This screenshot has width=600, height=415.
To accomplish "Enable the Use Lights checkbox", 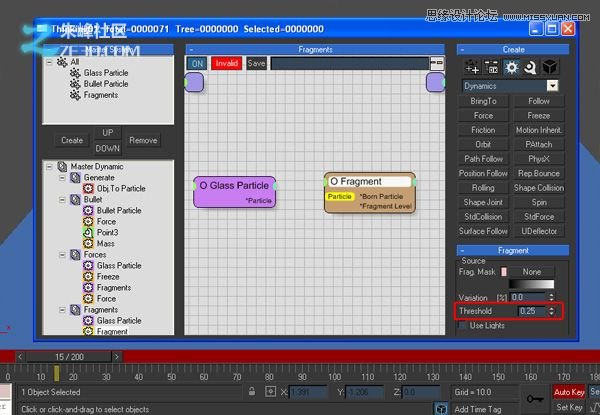I will [463, 325].
